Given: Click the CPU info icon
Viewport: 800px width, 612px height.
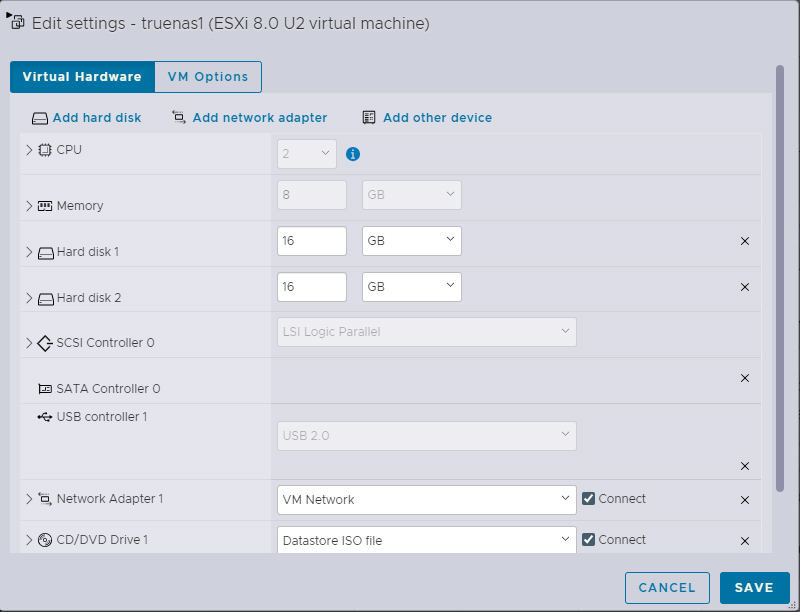Looking at the screenshot, I should [353, 154].
